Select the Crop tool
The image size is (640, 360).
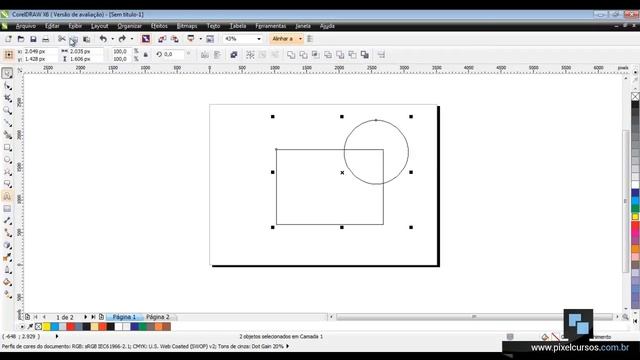(7, 98)
